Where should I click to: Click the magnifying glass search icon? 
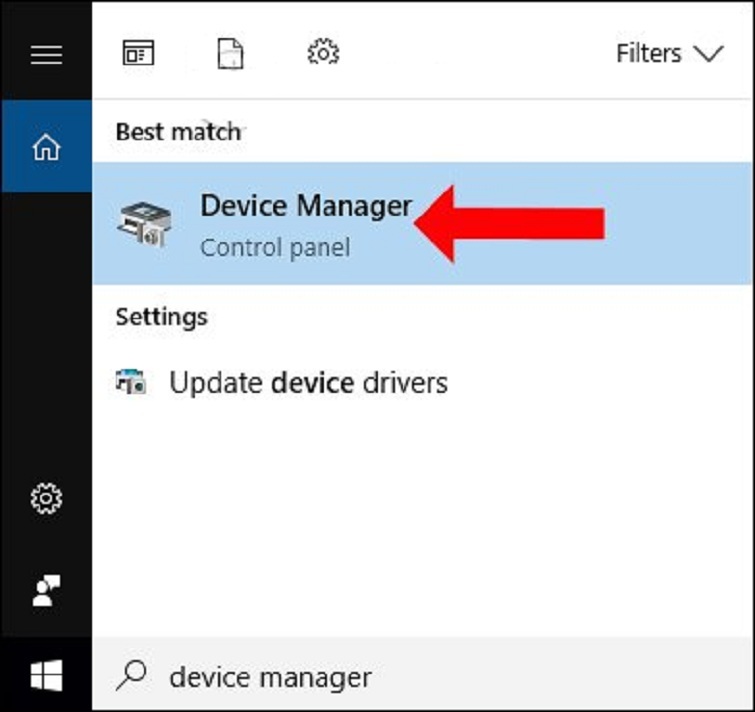tap(131, 677)
